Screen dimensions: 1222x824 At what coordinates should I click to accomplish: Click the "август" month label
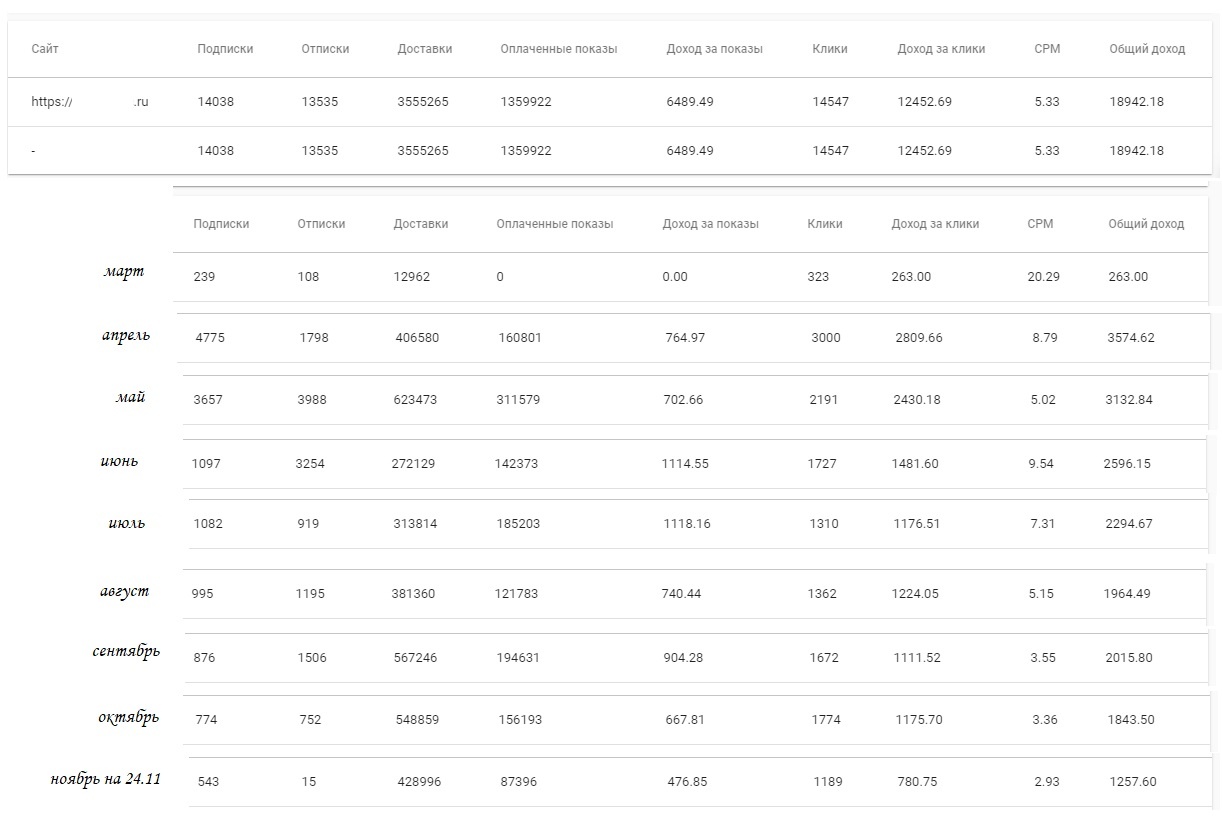(x=125, y=591)
